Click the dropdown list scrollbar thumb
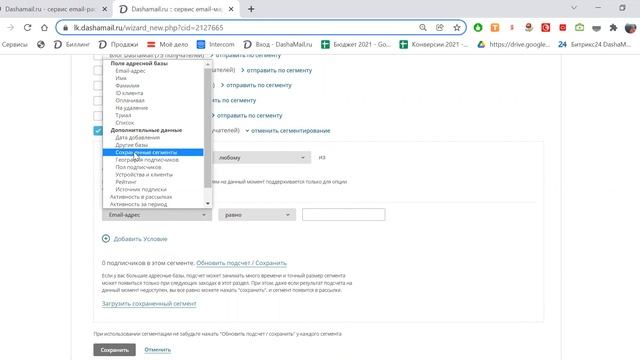640x360 pixels. 208,128
